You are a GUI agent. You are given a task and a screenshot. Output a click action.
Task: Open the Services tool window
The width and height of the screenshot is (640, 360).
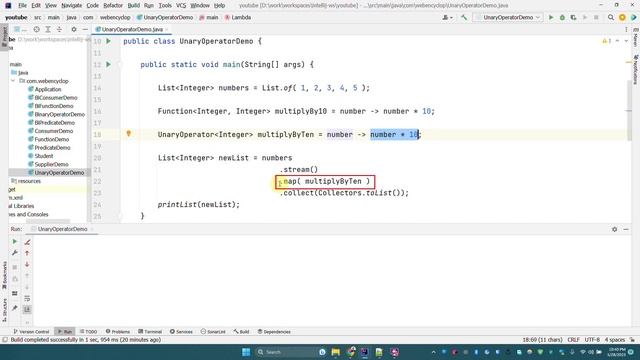(181, 331)
